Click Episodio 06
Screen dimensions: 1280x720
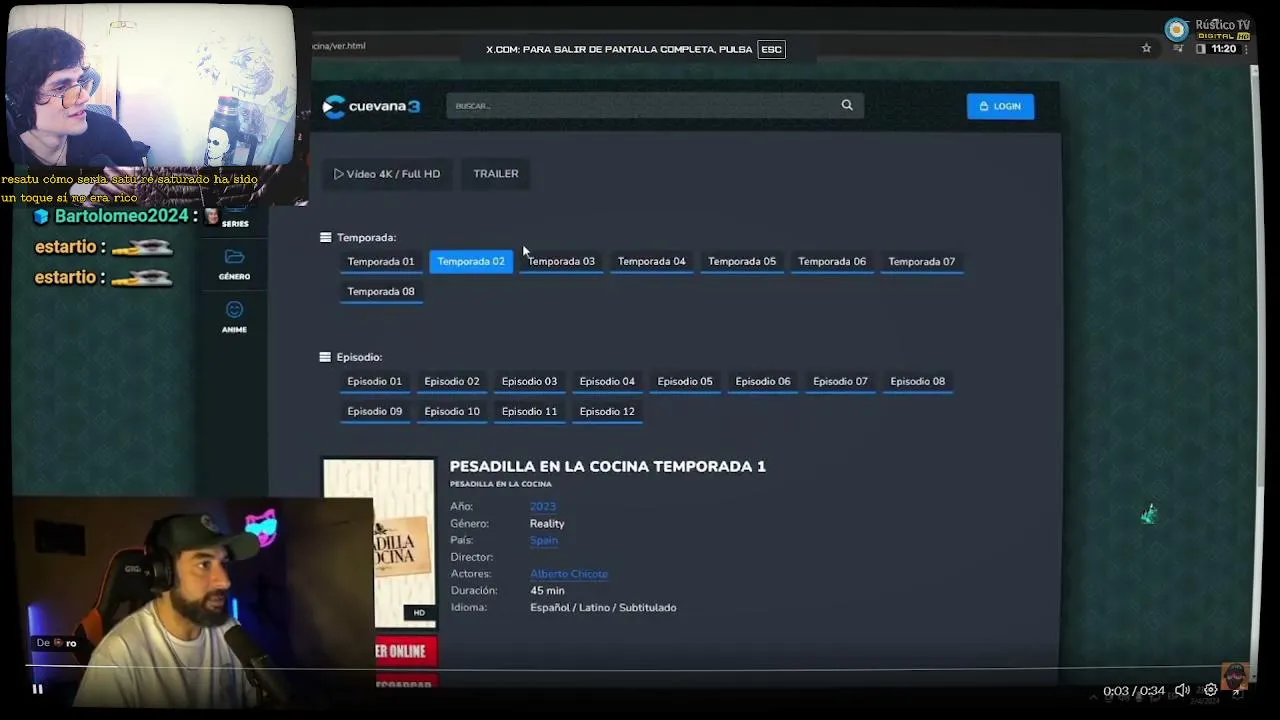point(763,381)
